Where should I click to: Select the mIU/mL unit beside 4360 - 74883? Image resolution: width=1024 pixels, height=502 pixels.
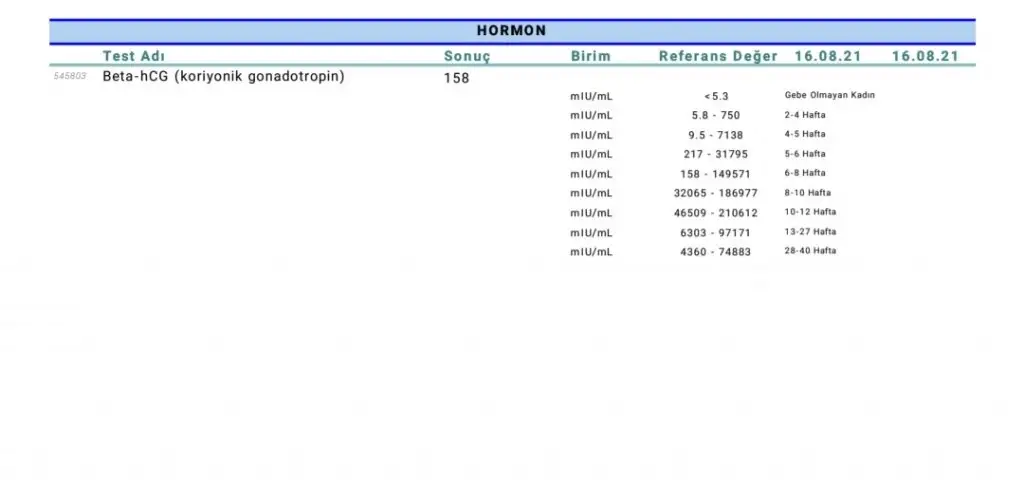click(x=591, y=252)
